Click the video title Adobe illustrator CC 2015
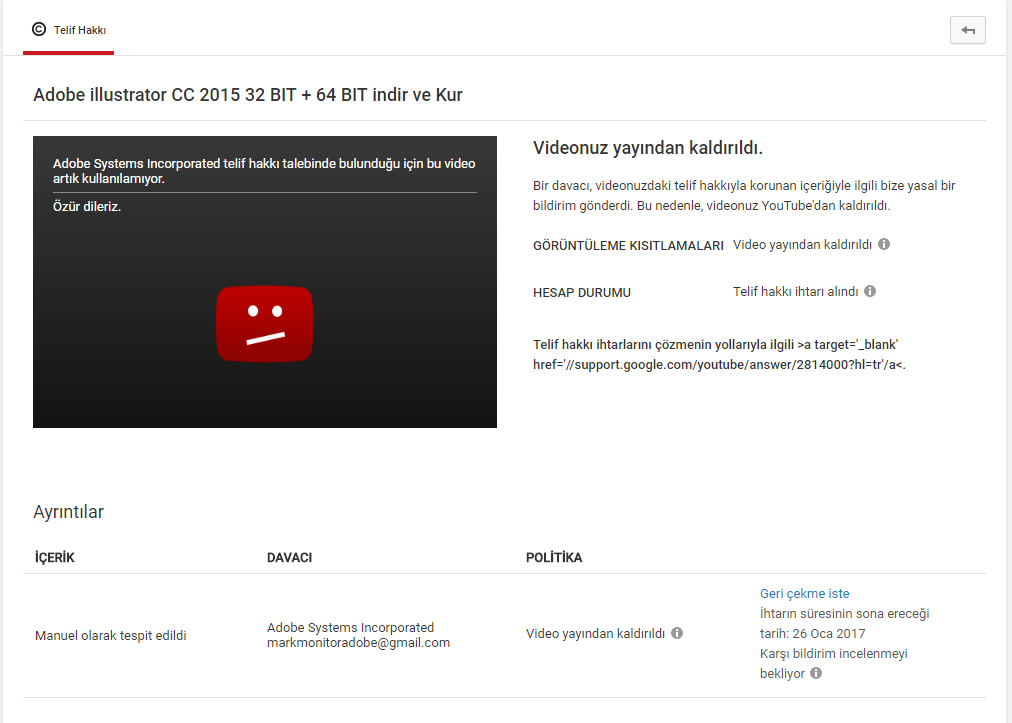Screen dimensions: 1012x723 (x=248, y=95)
